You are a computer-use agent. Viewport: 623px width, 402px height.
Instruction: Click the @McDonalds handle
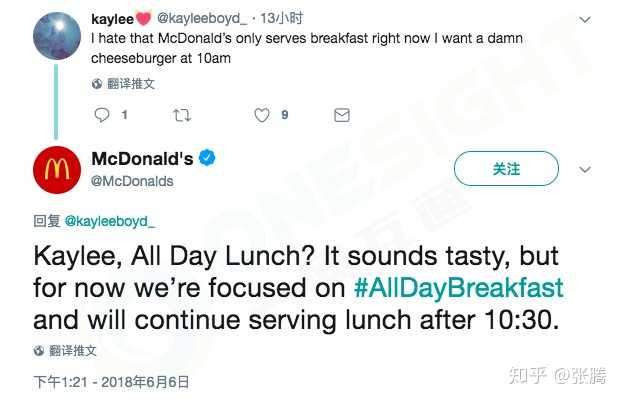(x=132, y=181)
